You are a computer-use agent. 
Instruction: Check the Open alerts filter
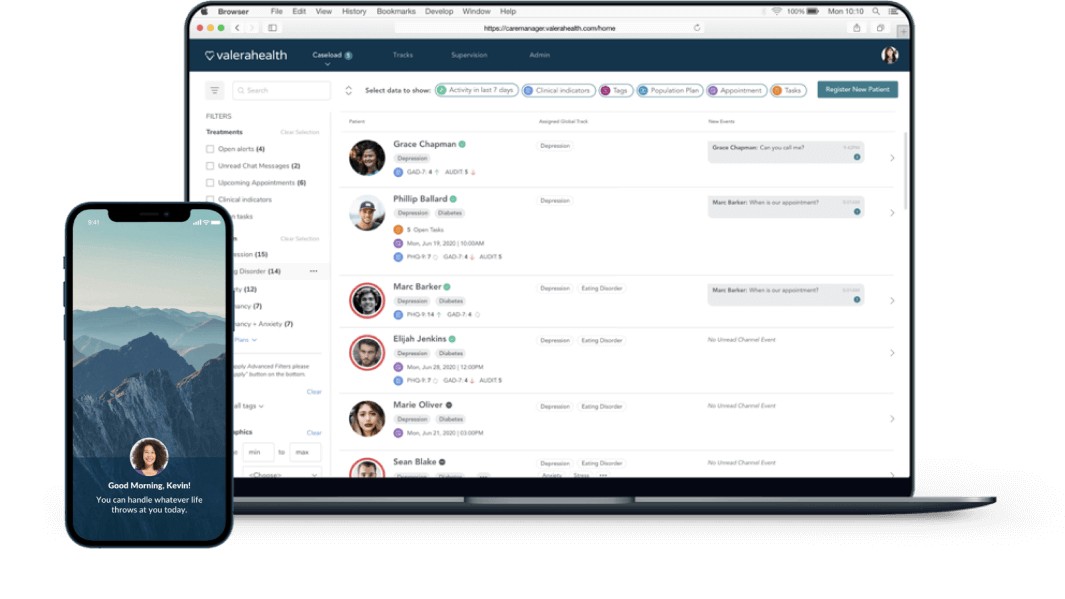(210, 149)
